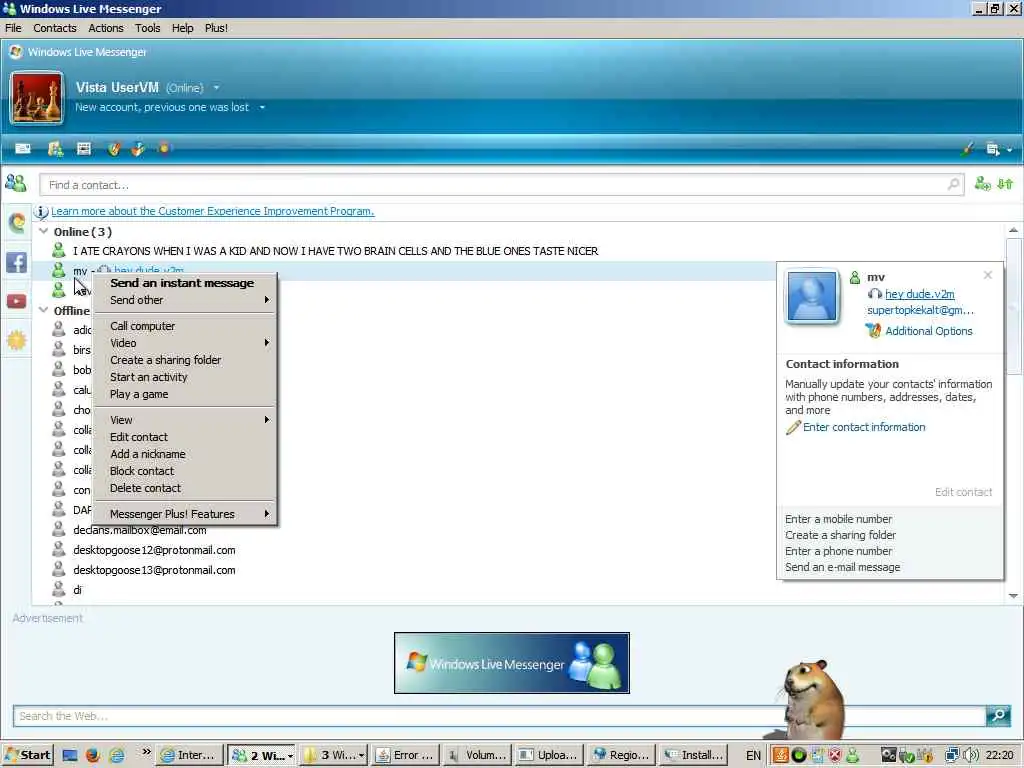Click contact list scrollbar down arrow
The image size is (1024, 768).
click(1013, 596)
